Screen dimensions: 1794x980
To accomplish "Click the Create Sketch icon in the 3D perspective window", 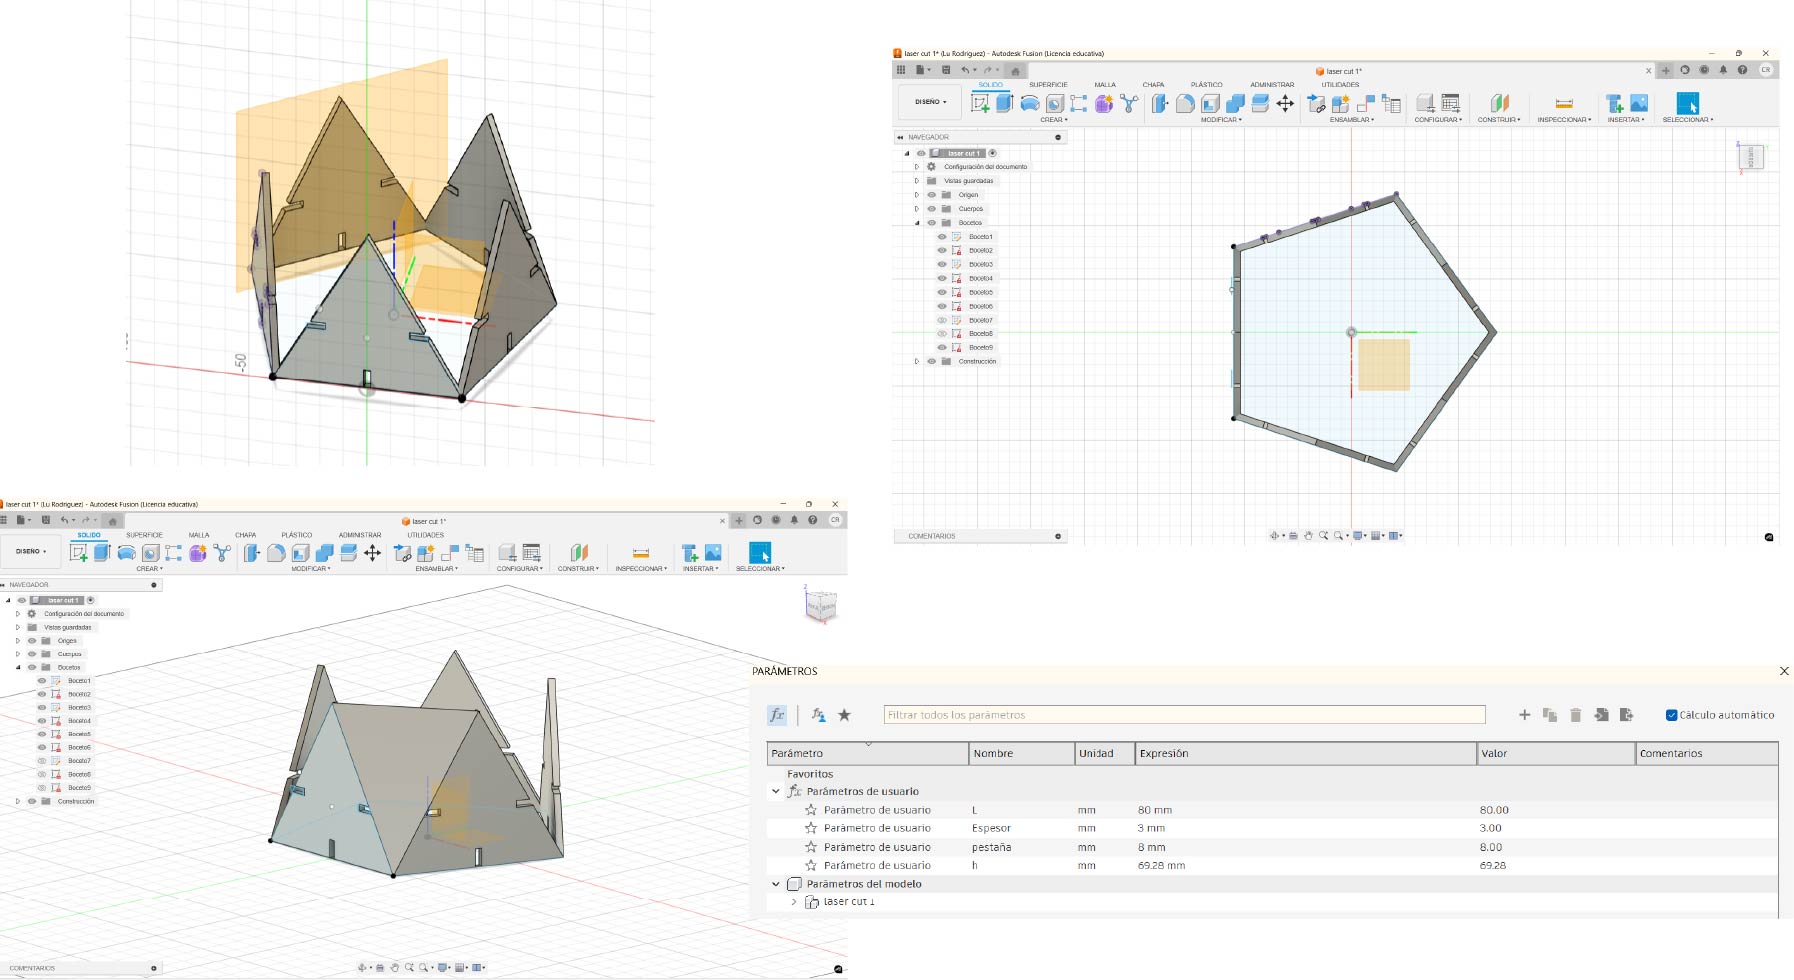I will pyautogui.click(x=79, y=553).
